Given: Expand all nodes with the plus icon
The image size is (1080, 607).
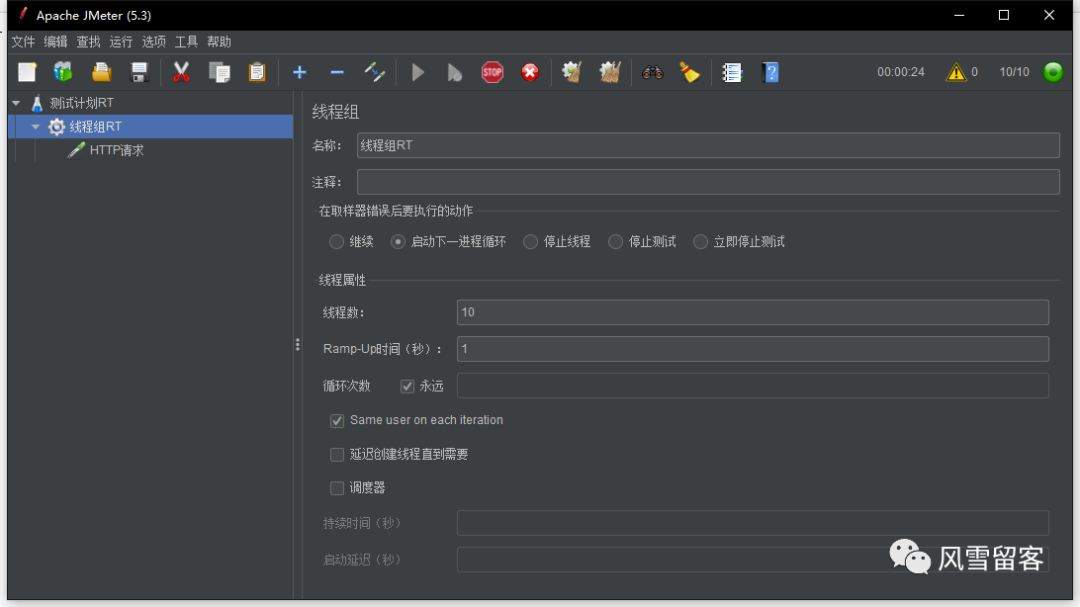Looking at the screenshot, I should click(299, 72).
